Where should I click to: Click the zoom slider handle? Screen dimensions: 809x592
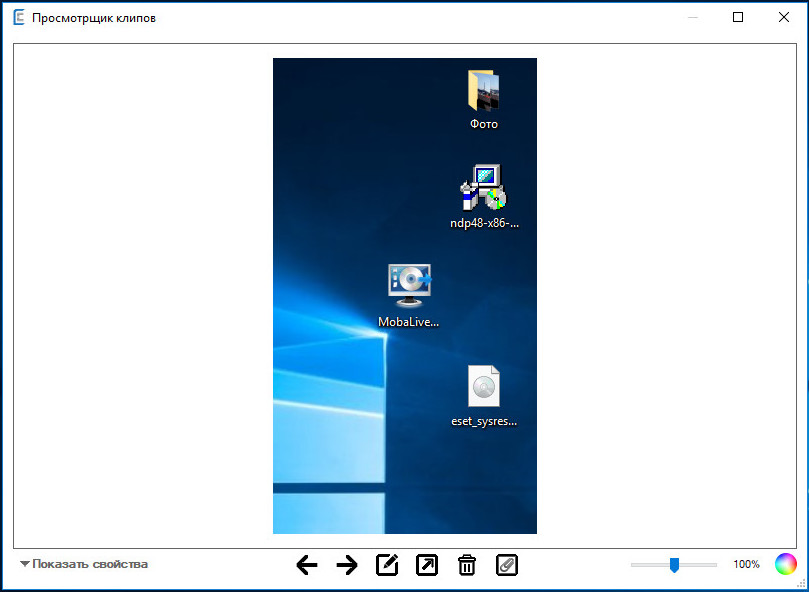click(x=674, y=565)
